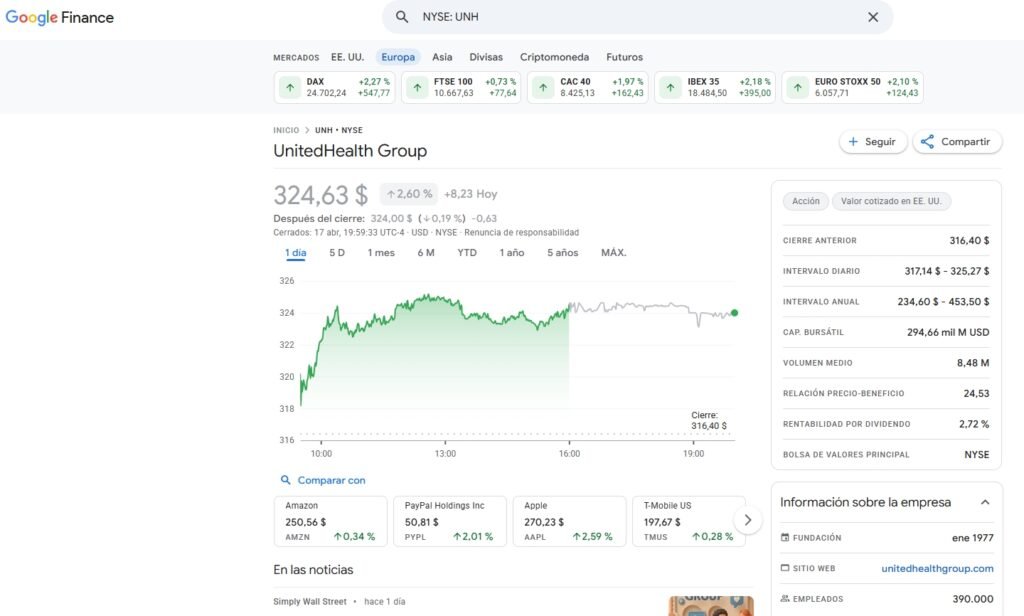This screenshot has width=1024, height=616.
Task: Click the Acción tag chip
Action: tap(805, 201)
